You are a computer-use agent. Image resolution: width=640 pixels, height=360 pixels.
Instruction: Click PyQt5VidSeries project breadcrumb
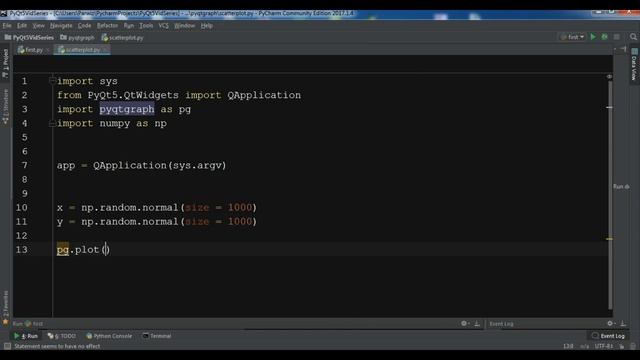coord(29,38)
